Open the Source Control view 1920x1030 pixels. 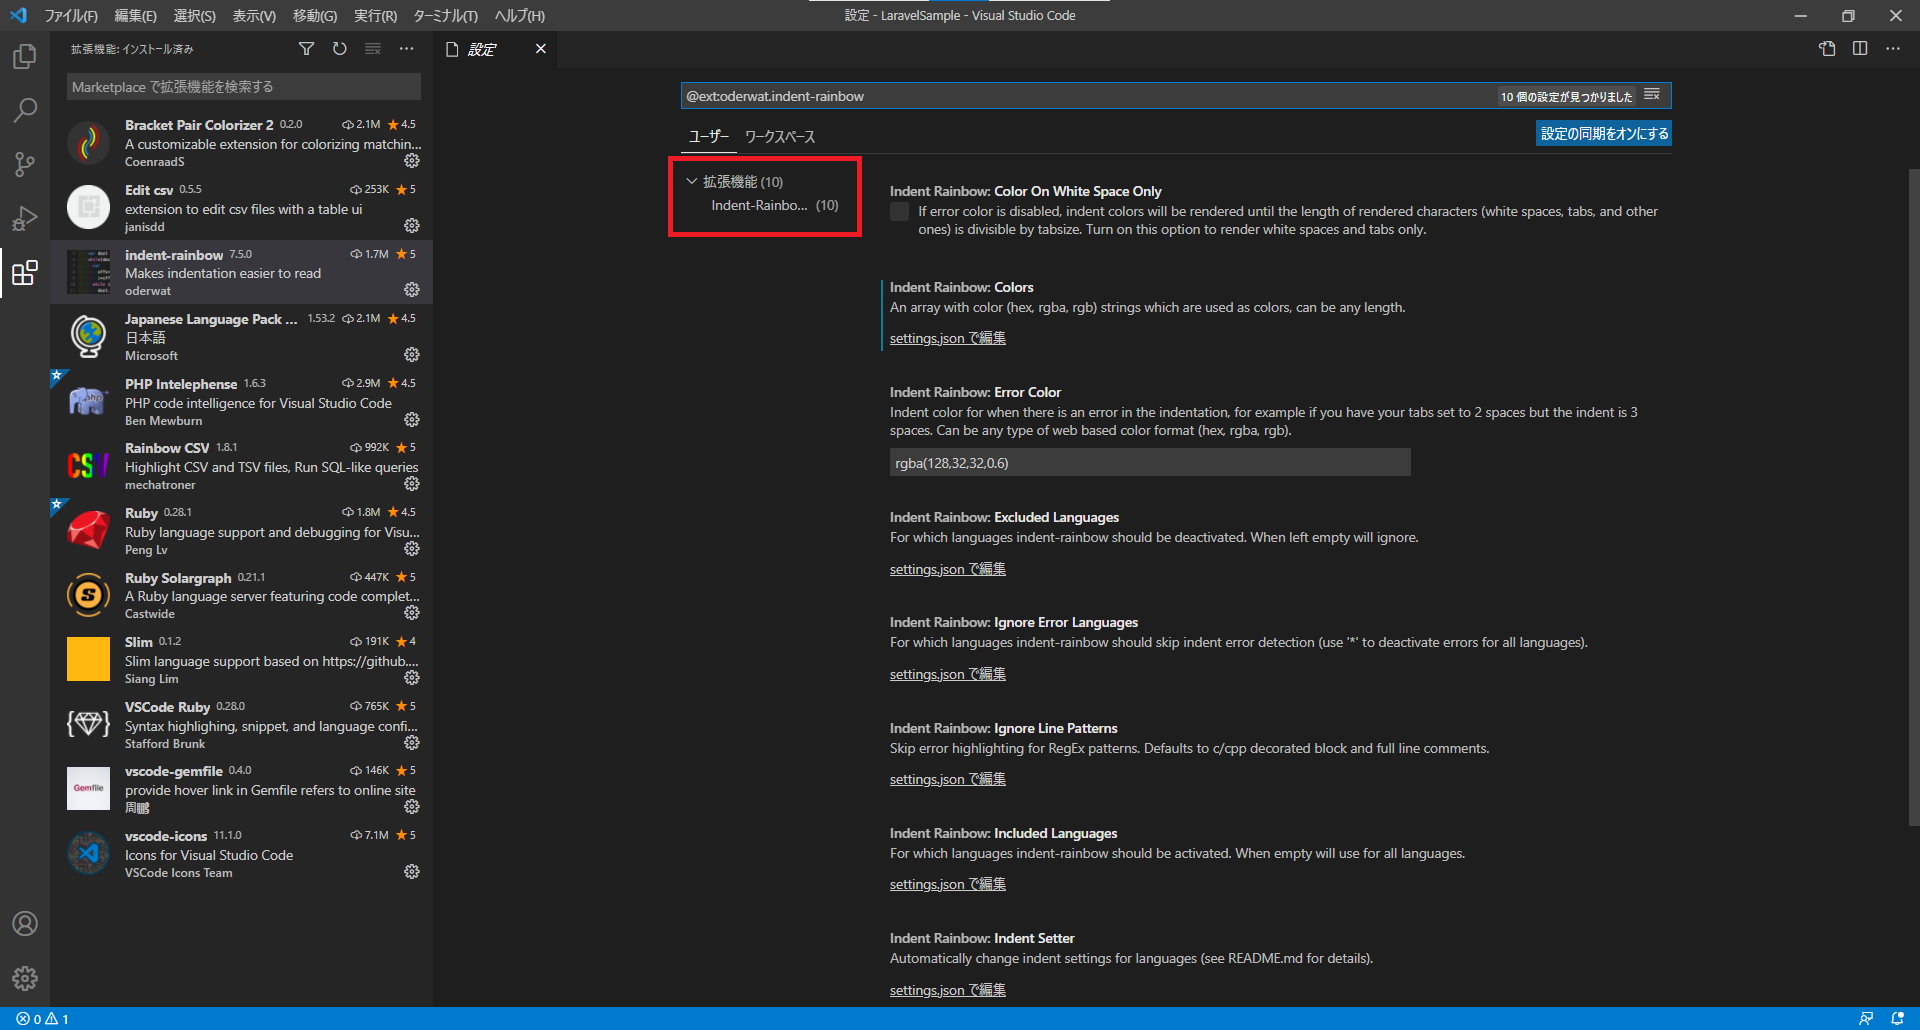pos(25,164)
